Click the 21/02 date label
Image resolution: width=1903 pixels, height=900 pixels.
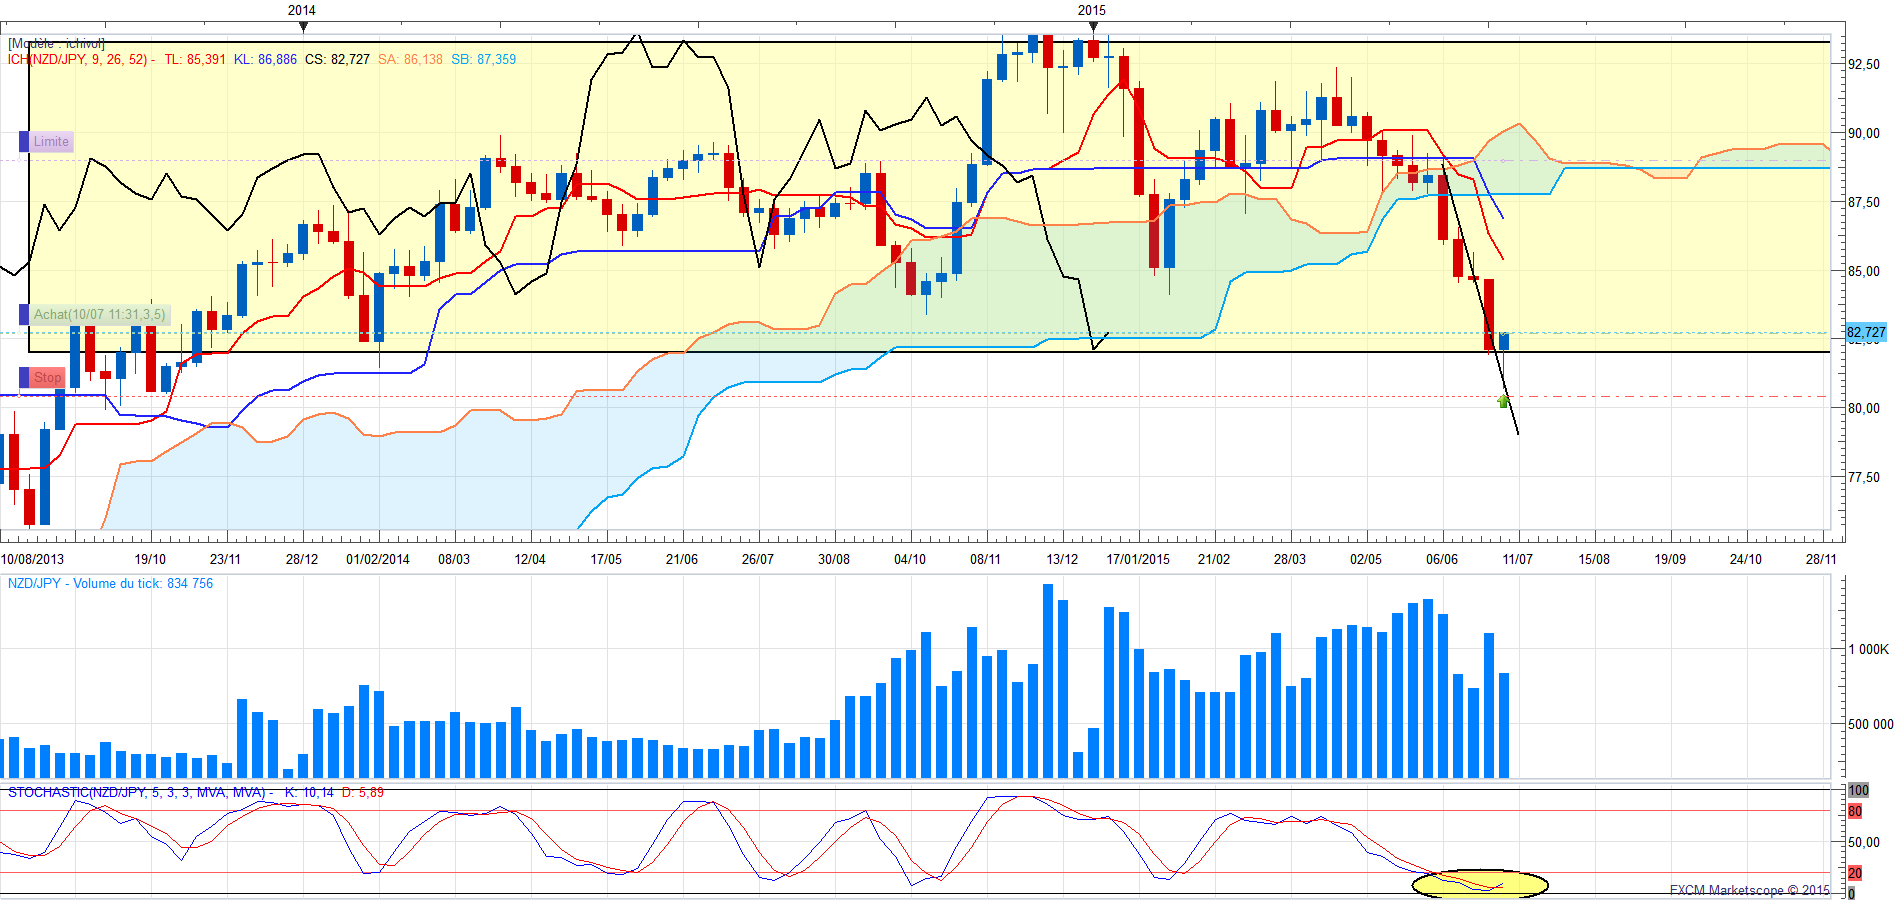click(x=1214, y=560)
